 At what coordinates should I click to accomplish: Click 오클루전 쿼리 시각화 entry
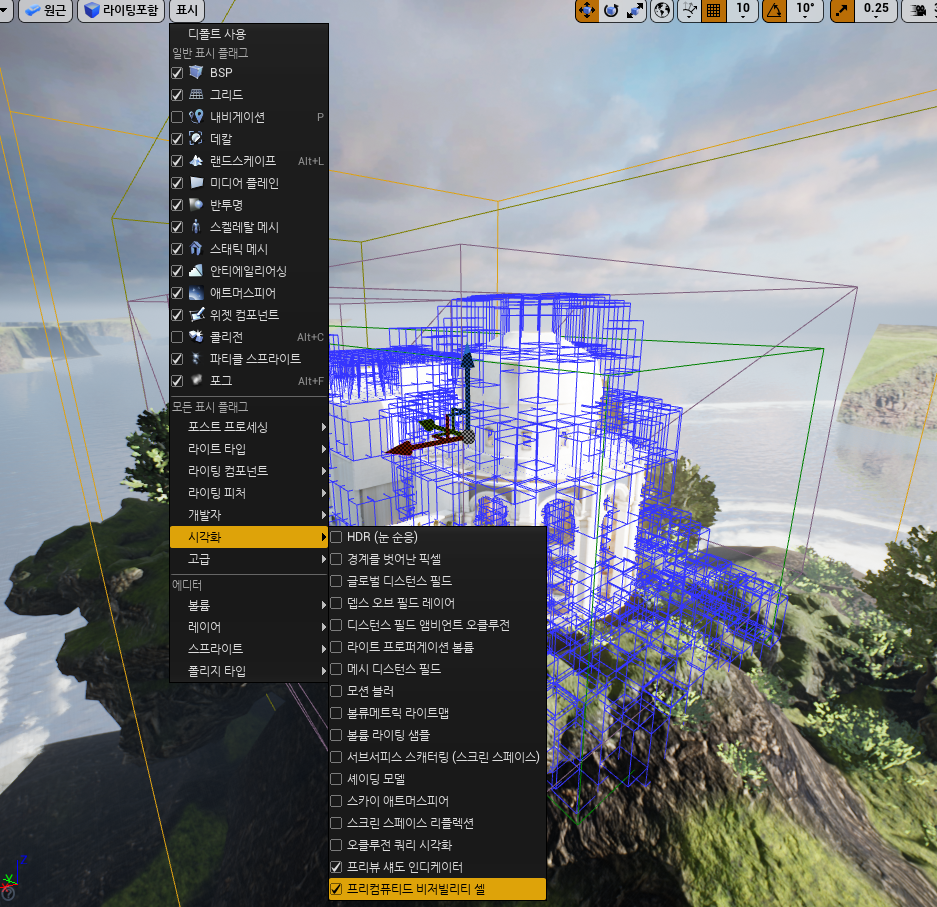point(437,845)
